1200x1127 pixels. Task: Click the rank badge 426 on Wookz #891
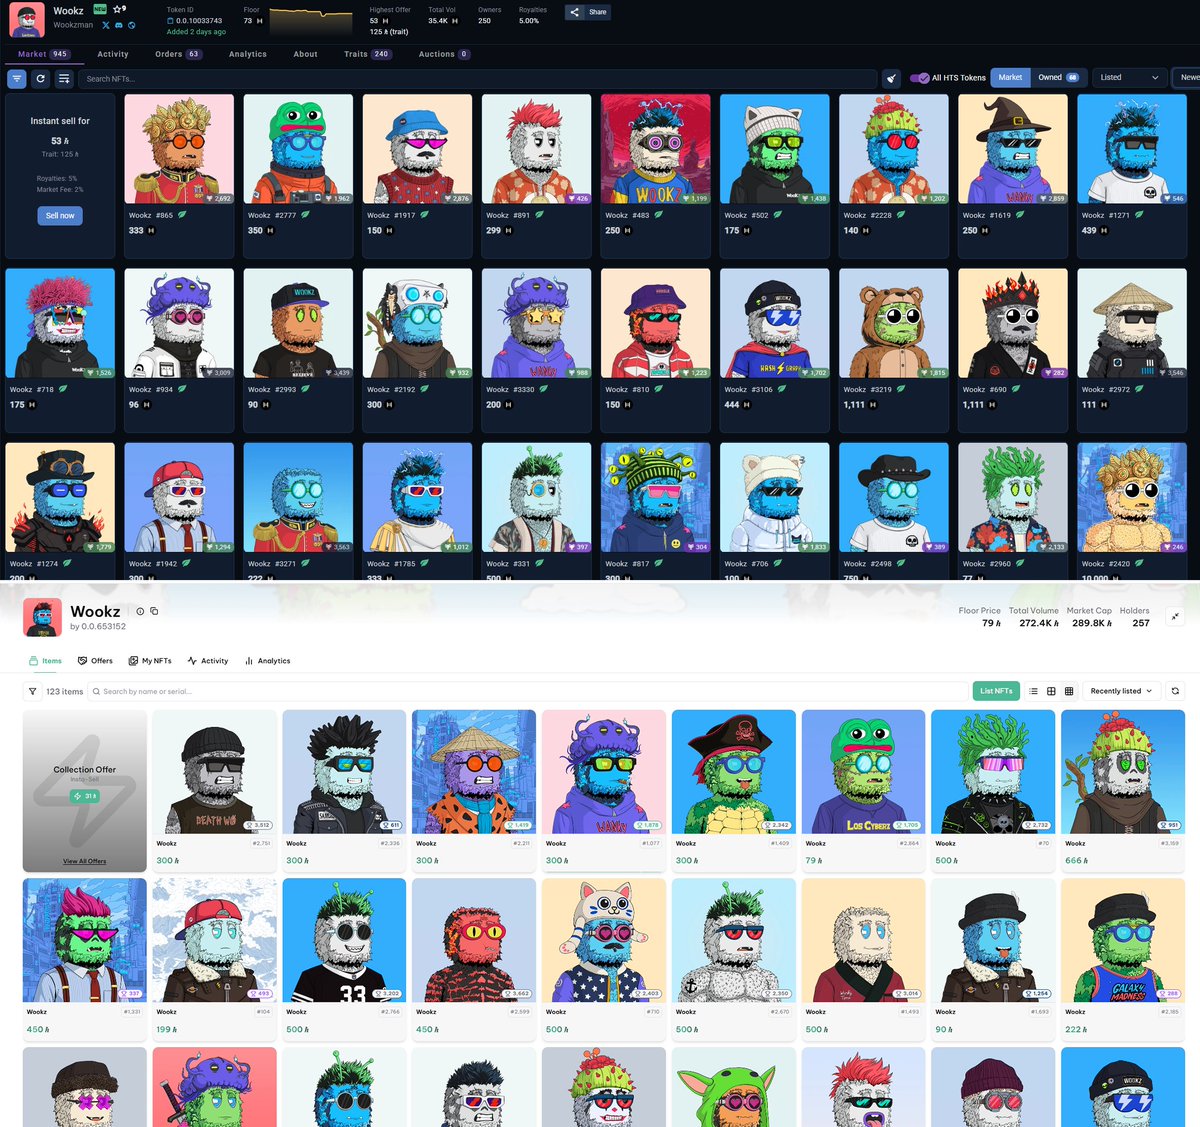(577, 198)
